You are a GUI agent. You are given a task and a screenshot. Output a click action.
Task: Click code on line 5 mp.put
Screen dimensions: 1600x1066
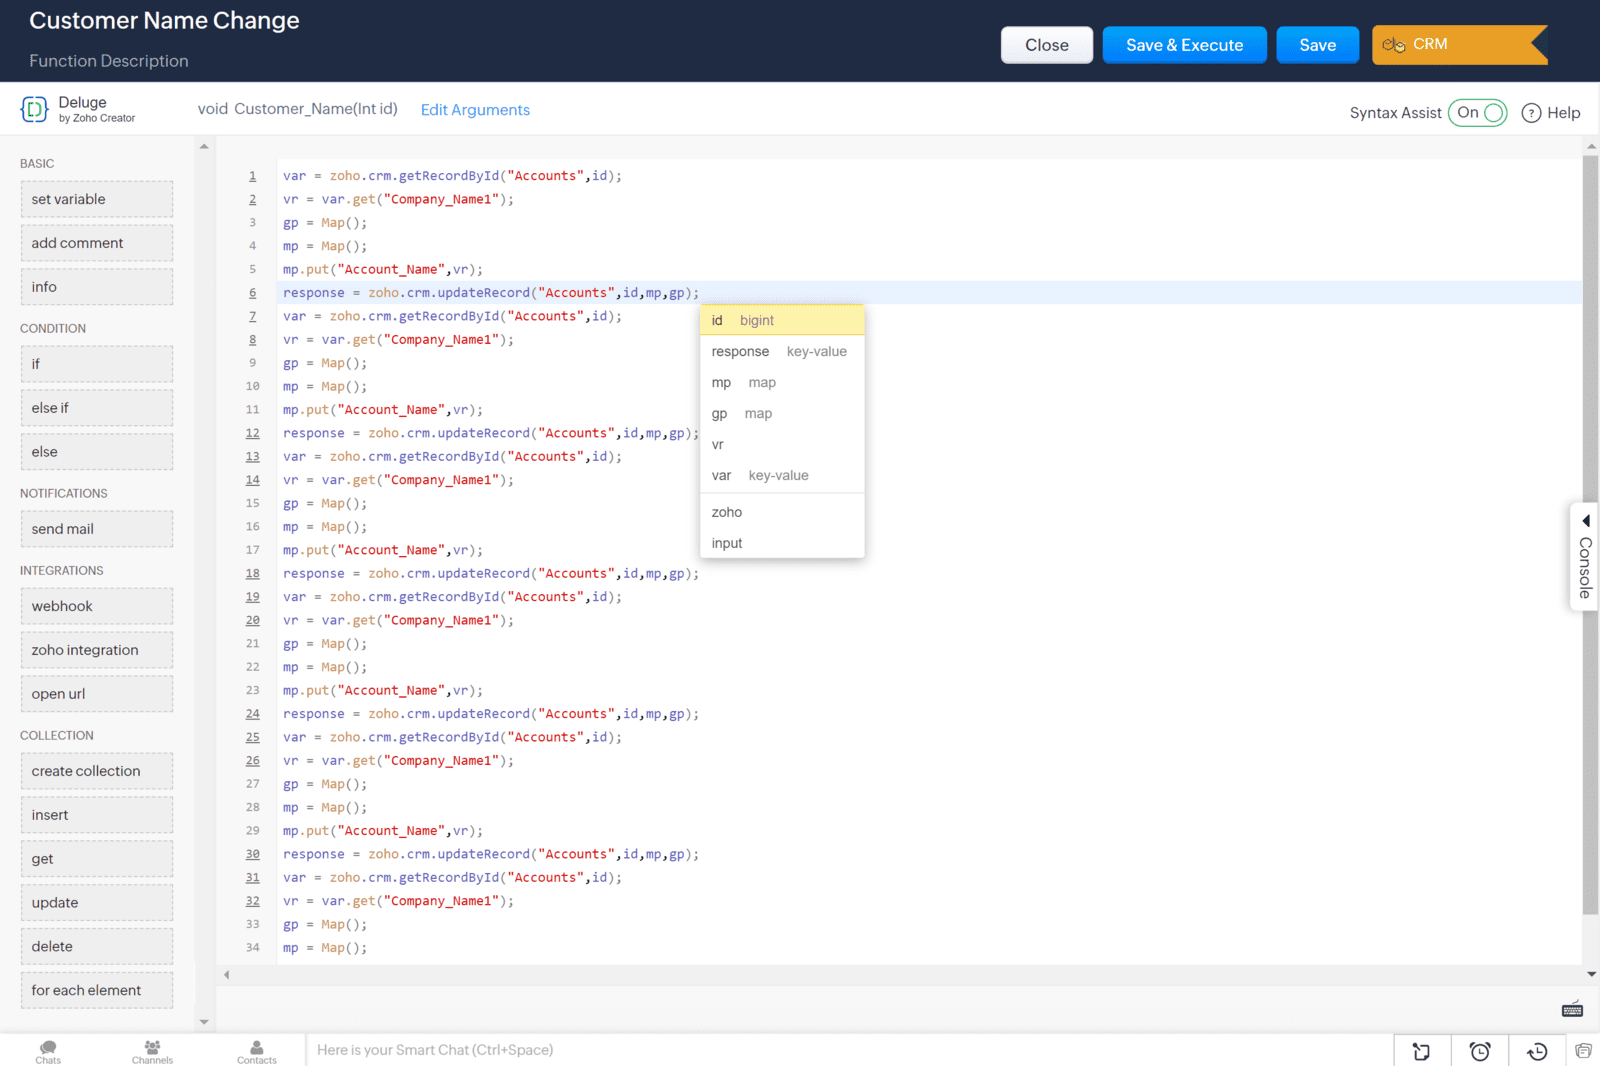tap(383, 270)
